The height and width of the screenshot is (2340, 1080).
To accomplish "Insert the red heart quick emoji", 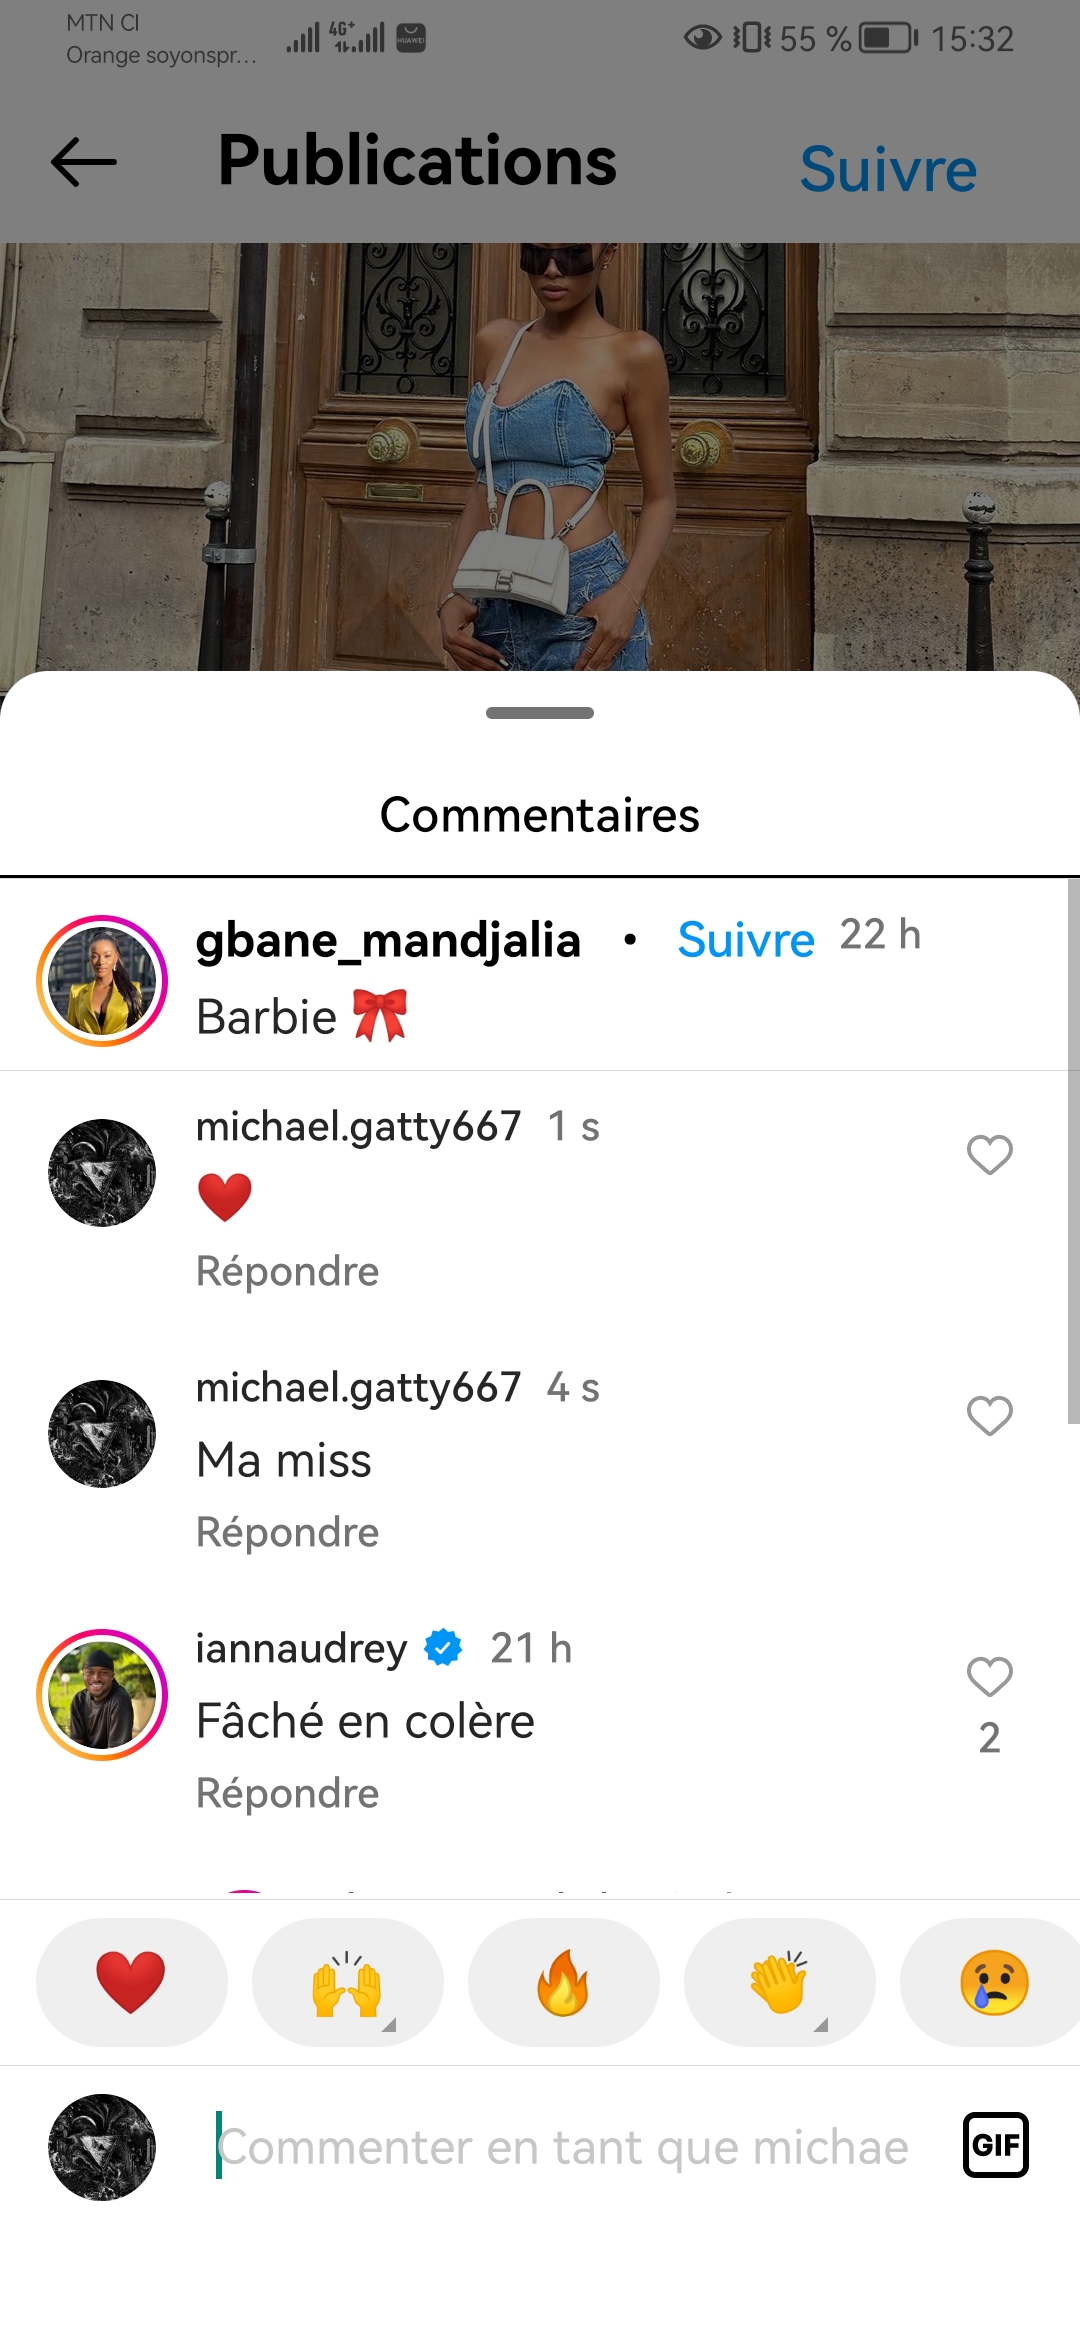I will point(131,1982).
